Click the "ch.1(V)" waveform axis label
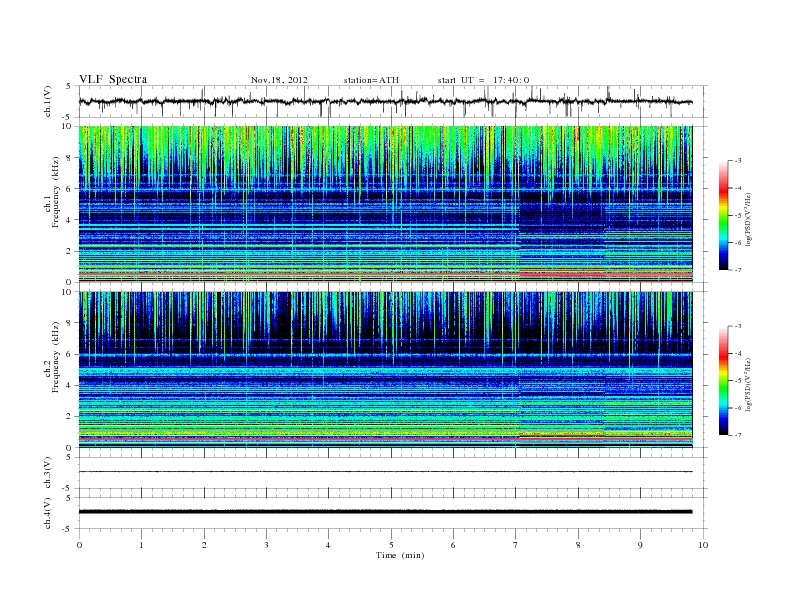Viewport: 792px width, 612px height. click(48, 101)
